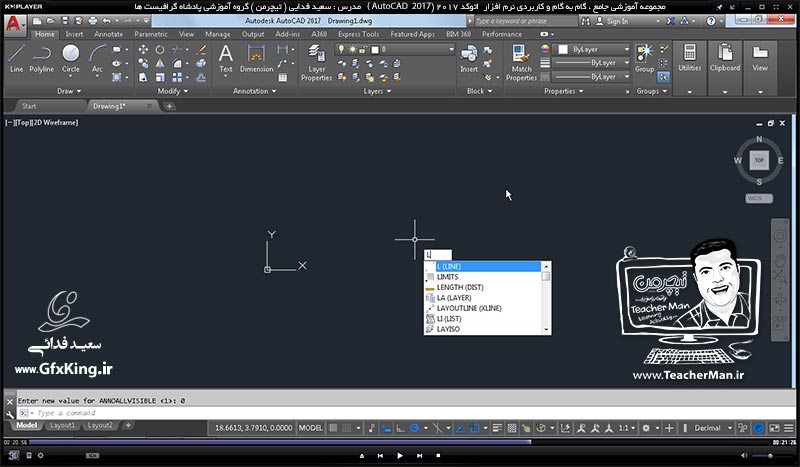The width and height of the screenshot is (800, 467).
Task: Open Layer Properties manager
Action: tap(316, 63)
